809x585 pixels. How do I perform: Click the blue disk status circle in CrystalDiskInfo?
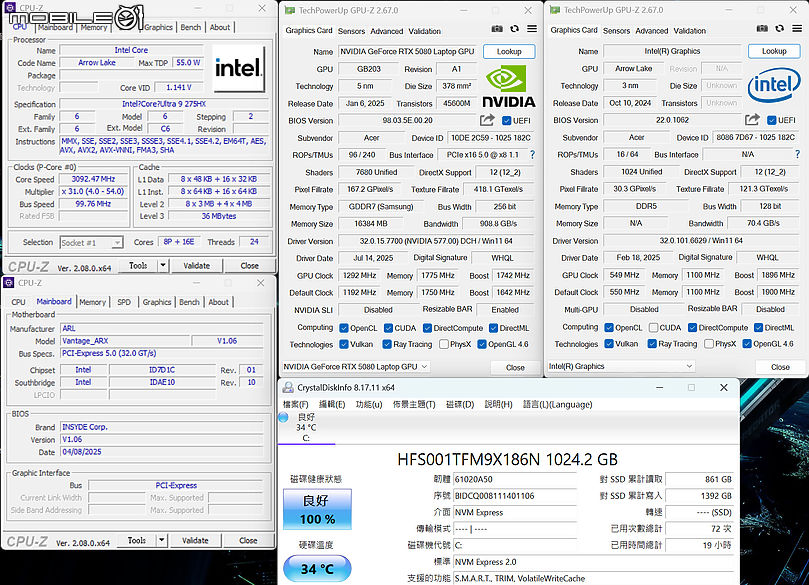(x=283, y=417)
